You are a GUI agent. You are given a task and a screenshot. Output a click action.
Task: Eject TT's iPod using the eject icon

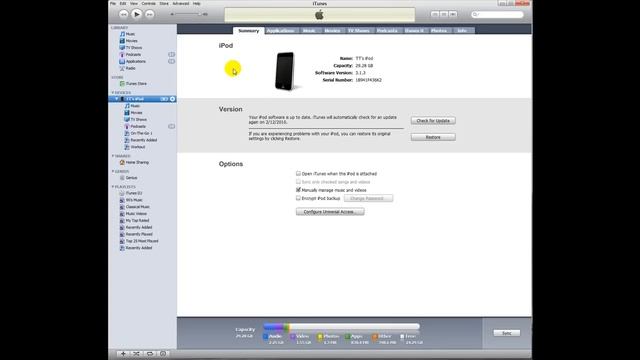click(173, 99)
